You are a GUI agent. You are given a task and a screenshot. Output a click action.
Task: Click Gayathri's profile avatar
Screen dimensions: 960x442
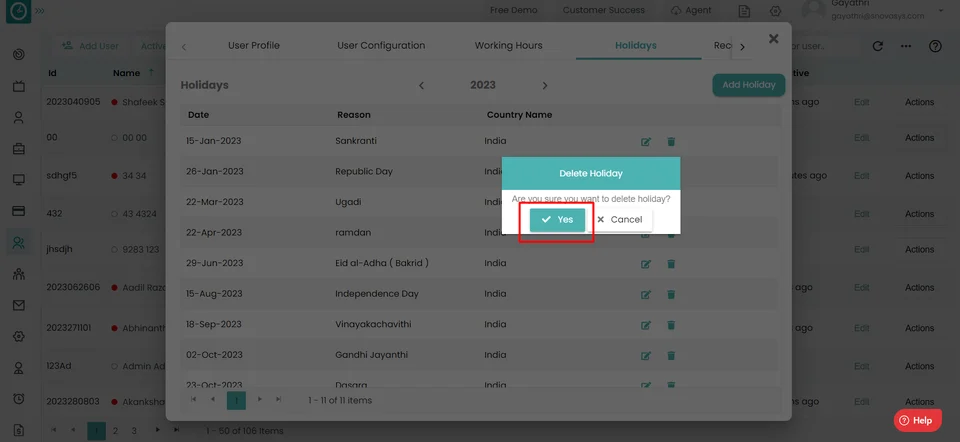(x=814, y=10)
